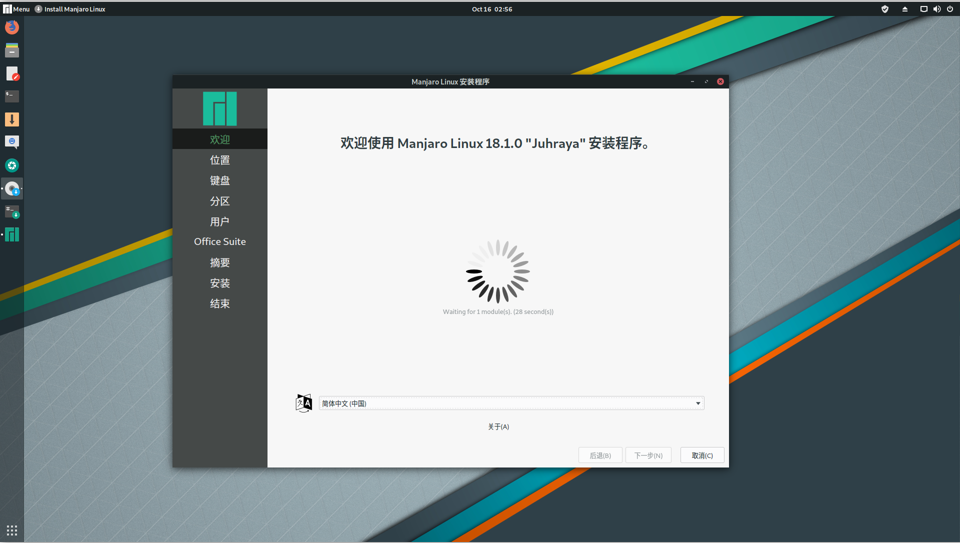Click the shield update tray icon

click(x=885, y=9)
